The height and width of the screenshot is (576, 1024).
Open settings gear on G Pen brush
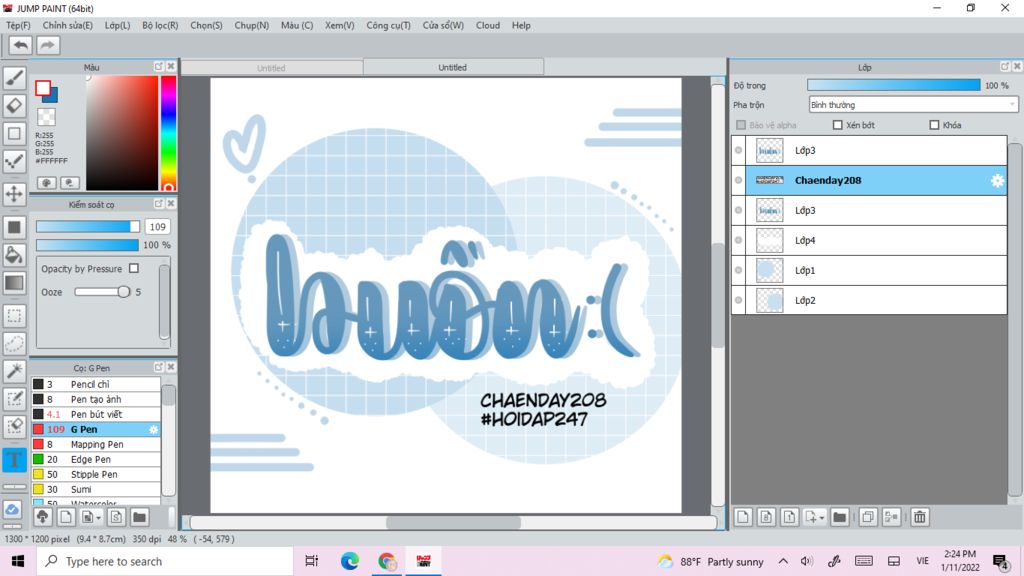point(153,429)
